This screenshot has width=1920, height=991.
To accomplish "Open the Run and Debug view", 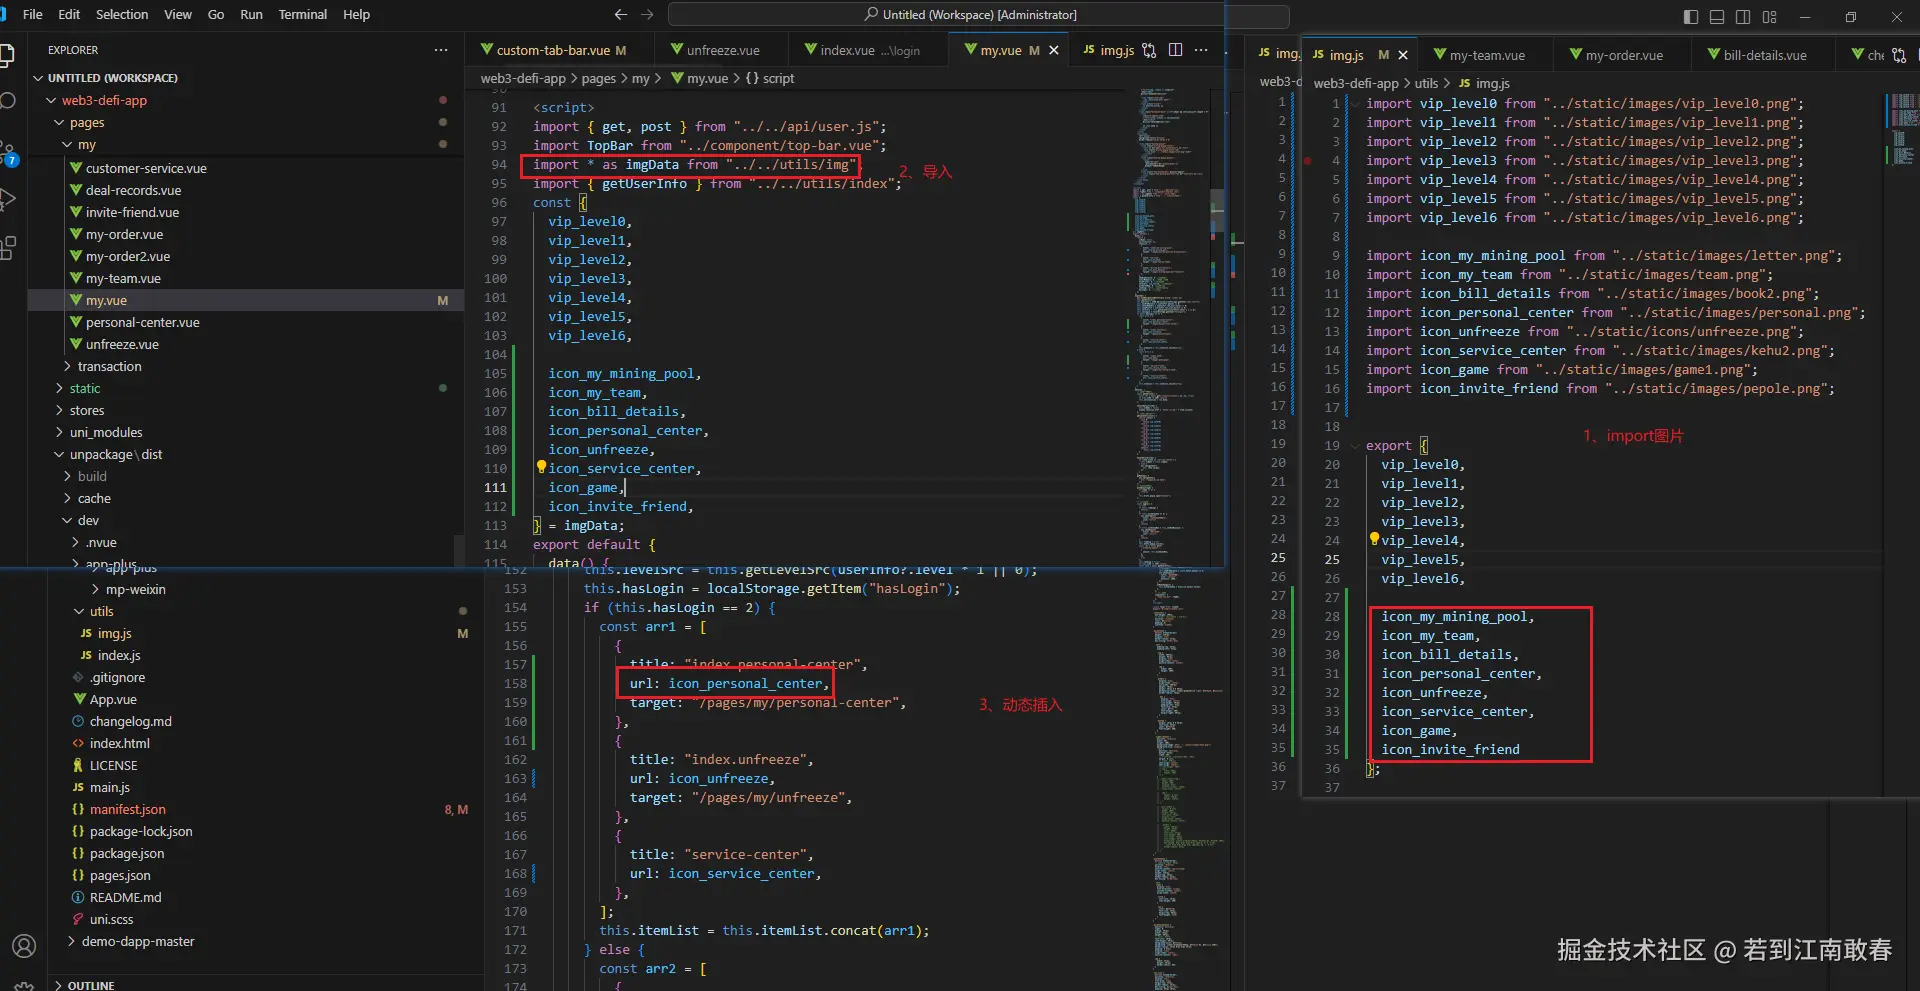I will tap(7, 199).
